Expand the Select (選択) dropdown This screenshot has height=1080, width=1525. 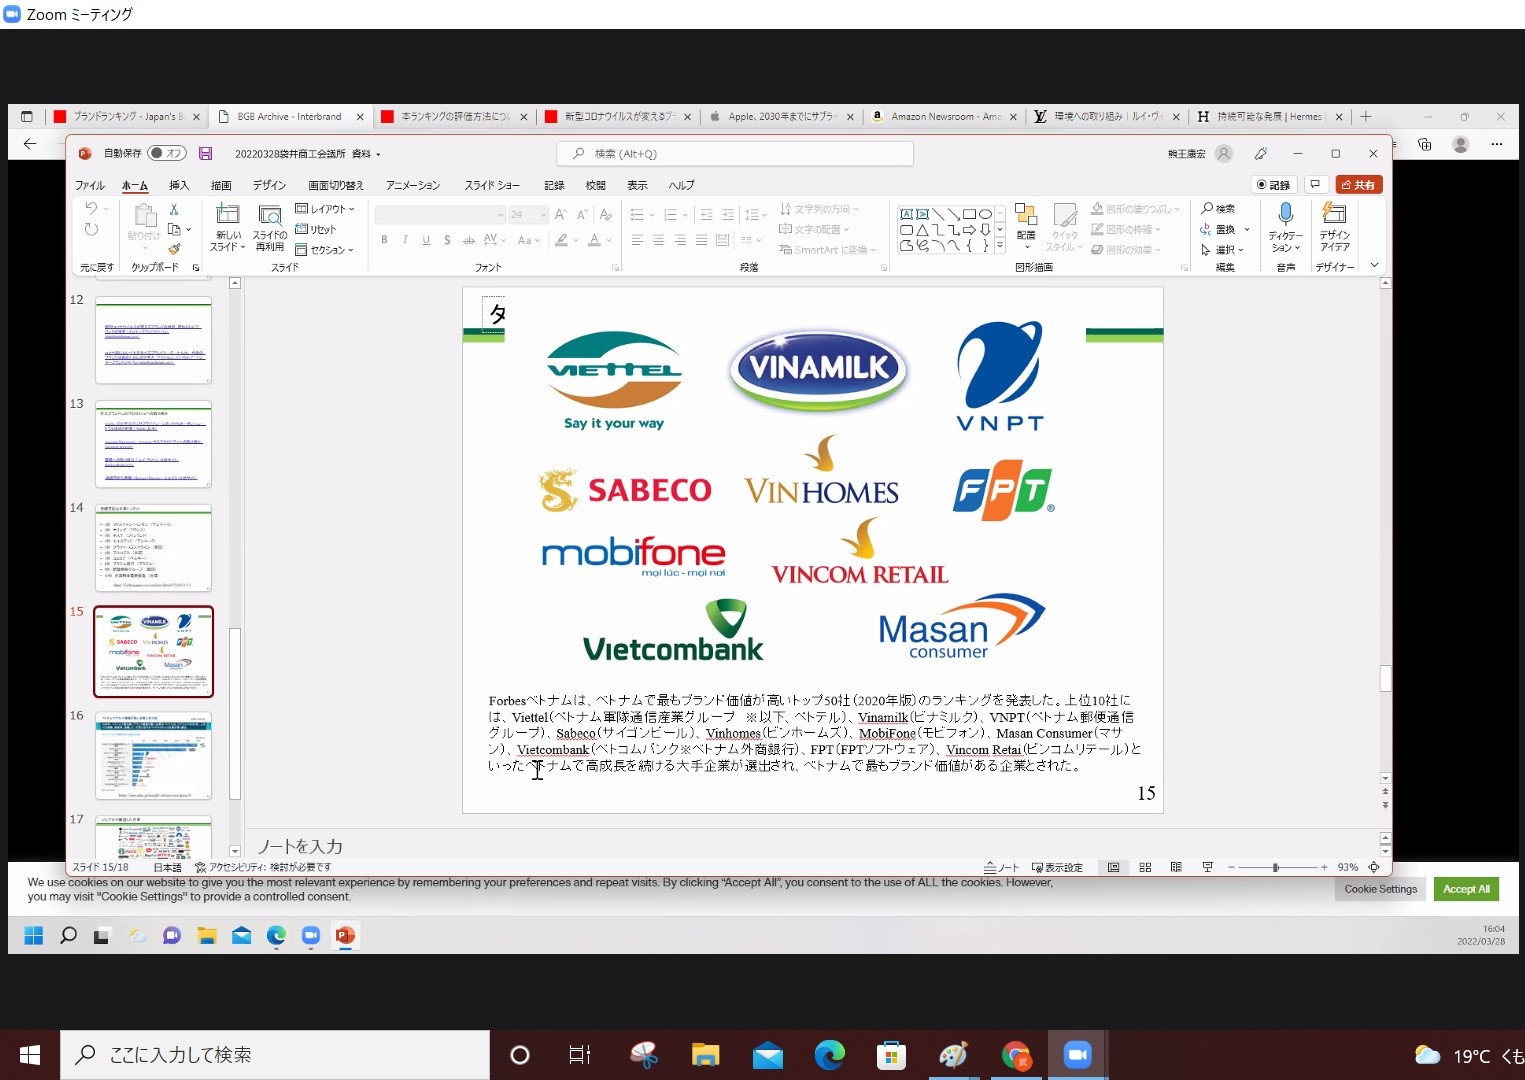click(1224, 250)
